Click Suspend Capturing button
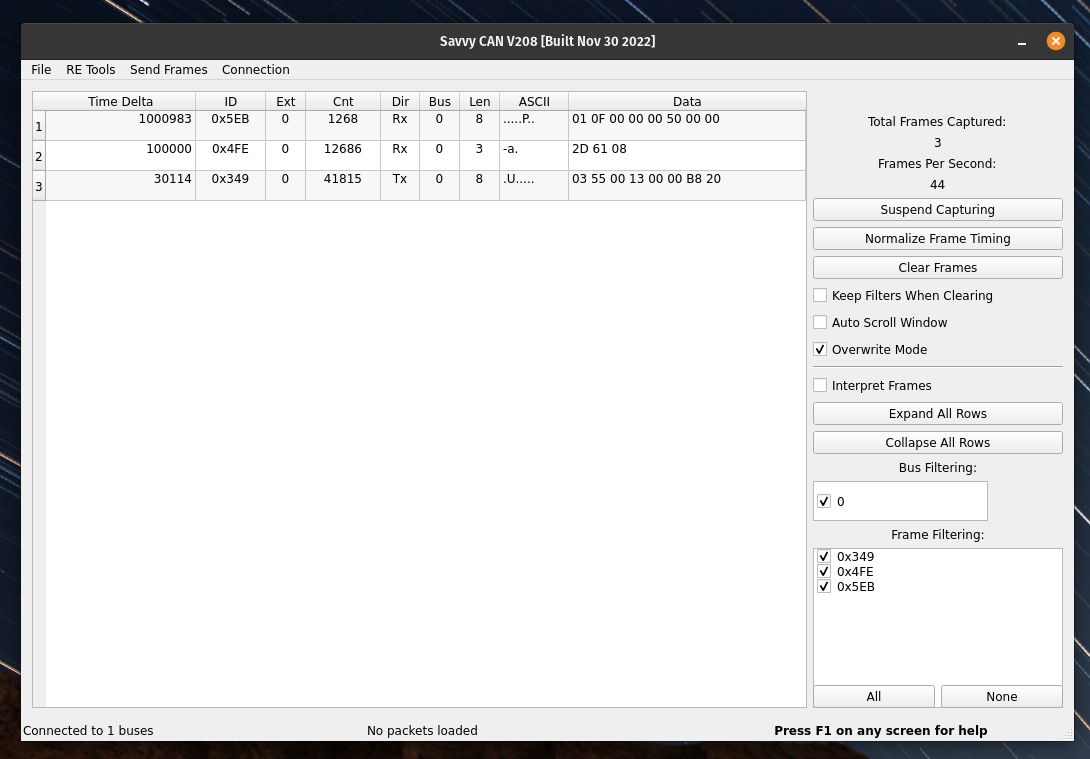Image resolution: width=1090 pixels, height=759 pixels. [x=937, y=210]
